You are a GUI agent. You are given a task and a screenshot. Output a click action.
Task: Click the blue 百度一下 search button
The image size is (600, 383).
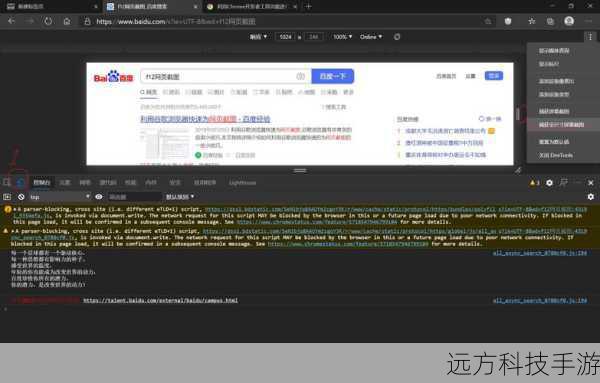[x=333, y=77]
